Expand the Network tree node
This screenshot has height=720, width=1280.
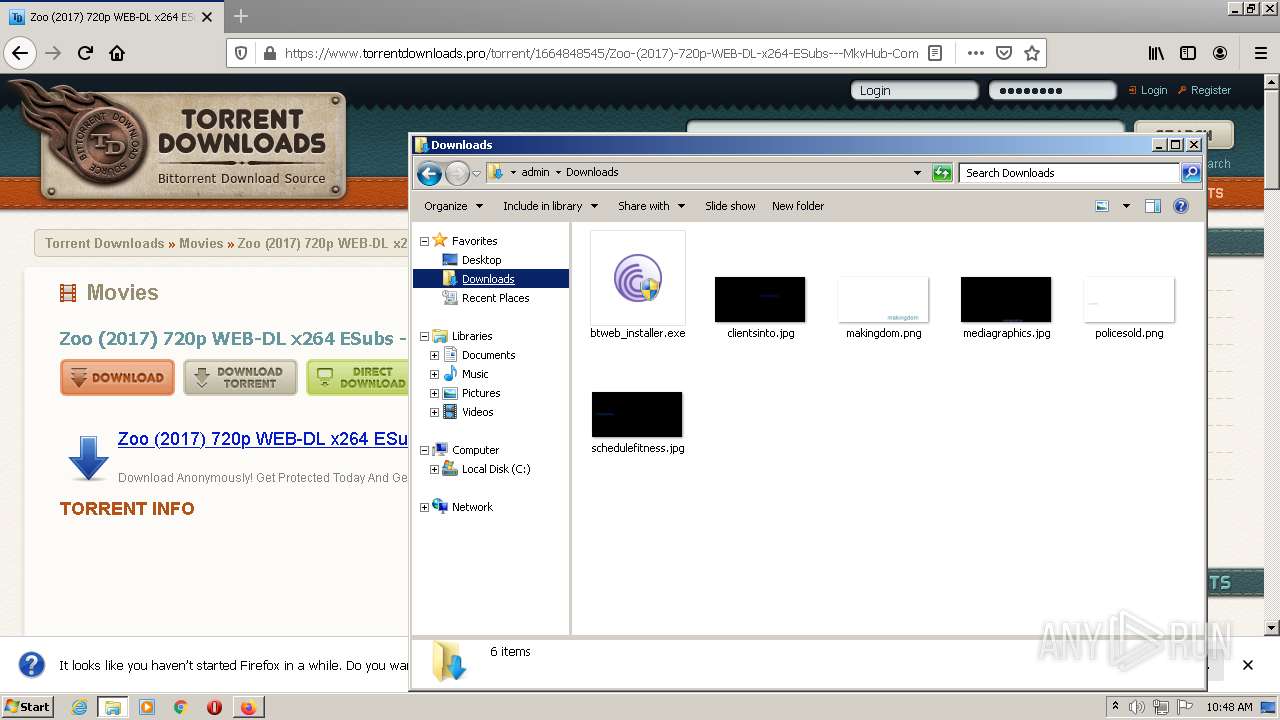[424, 507]
